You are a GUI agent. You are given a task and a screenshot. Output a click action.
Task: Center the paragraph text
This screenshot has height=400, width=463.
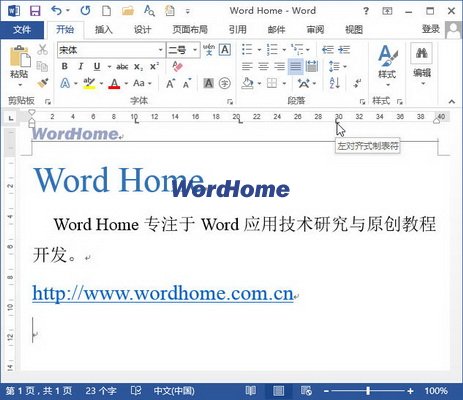pyautogui.click(x=263, y=66)
